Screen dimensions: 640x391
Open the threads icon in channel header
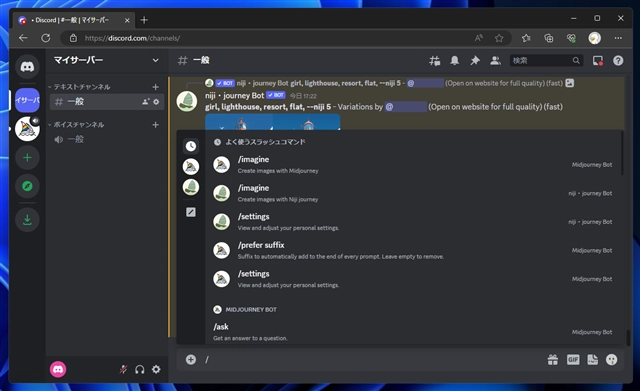(x=435, y=61)
